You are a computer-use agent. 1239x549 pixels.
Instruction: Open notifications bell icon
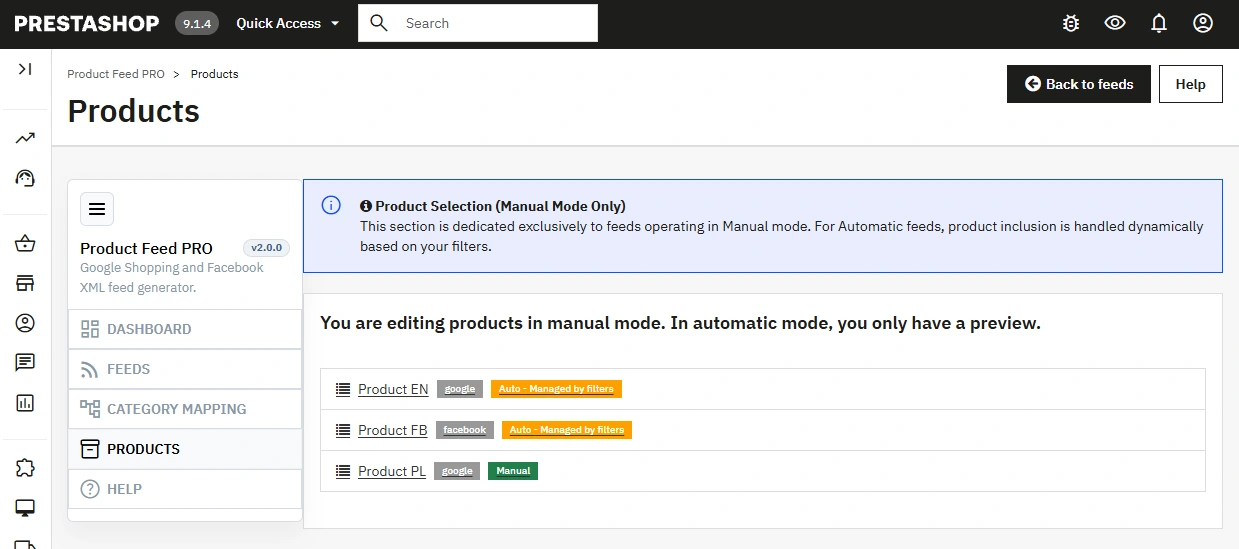click(x=1159, y=23)
